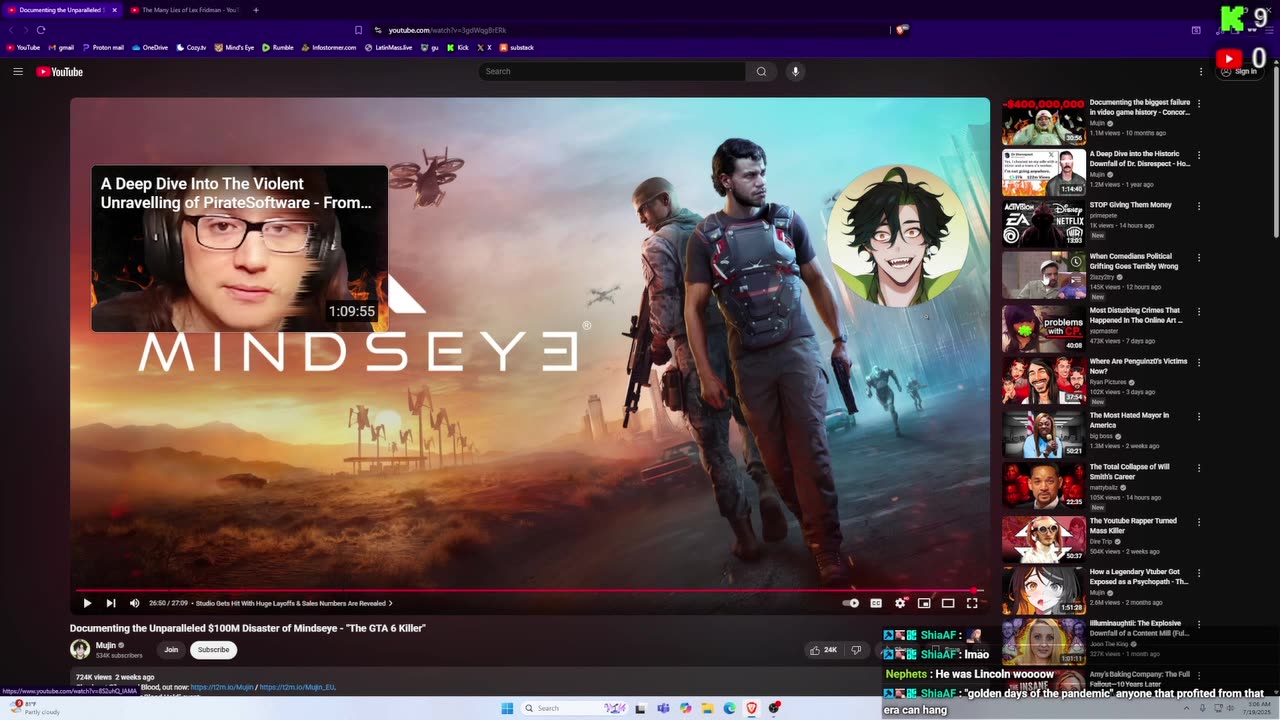Open the Mujin channel avatar

[80, 649]
